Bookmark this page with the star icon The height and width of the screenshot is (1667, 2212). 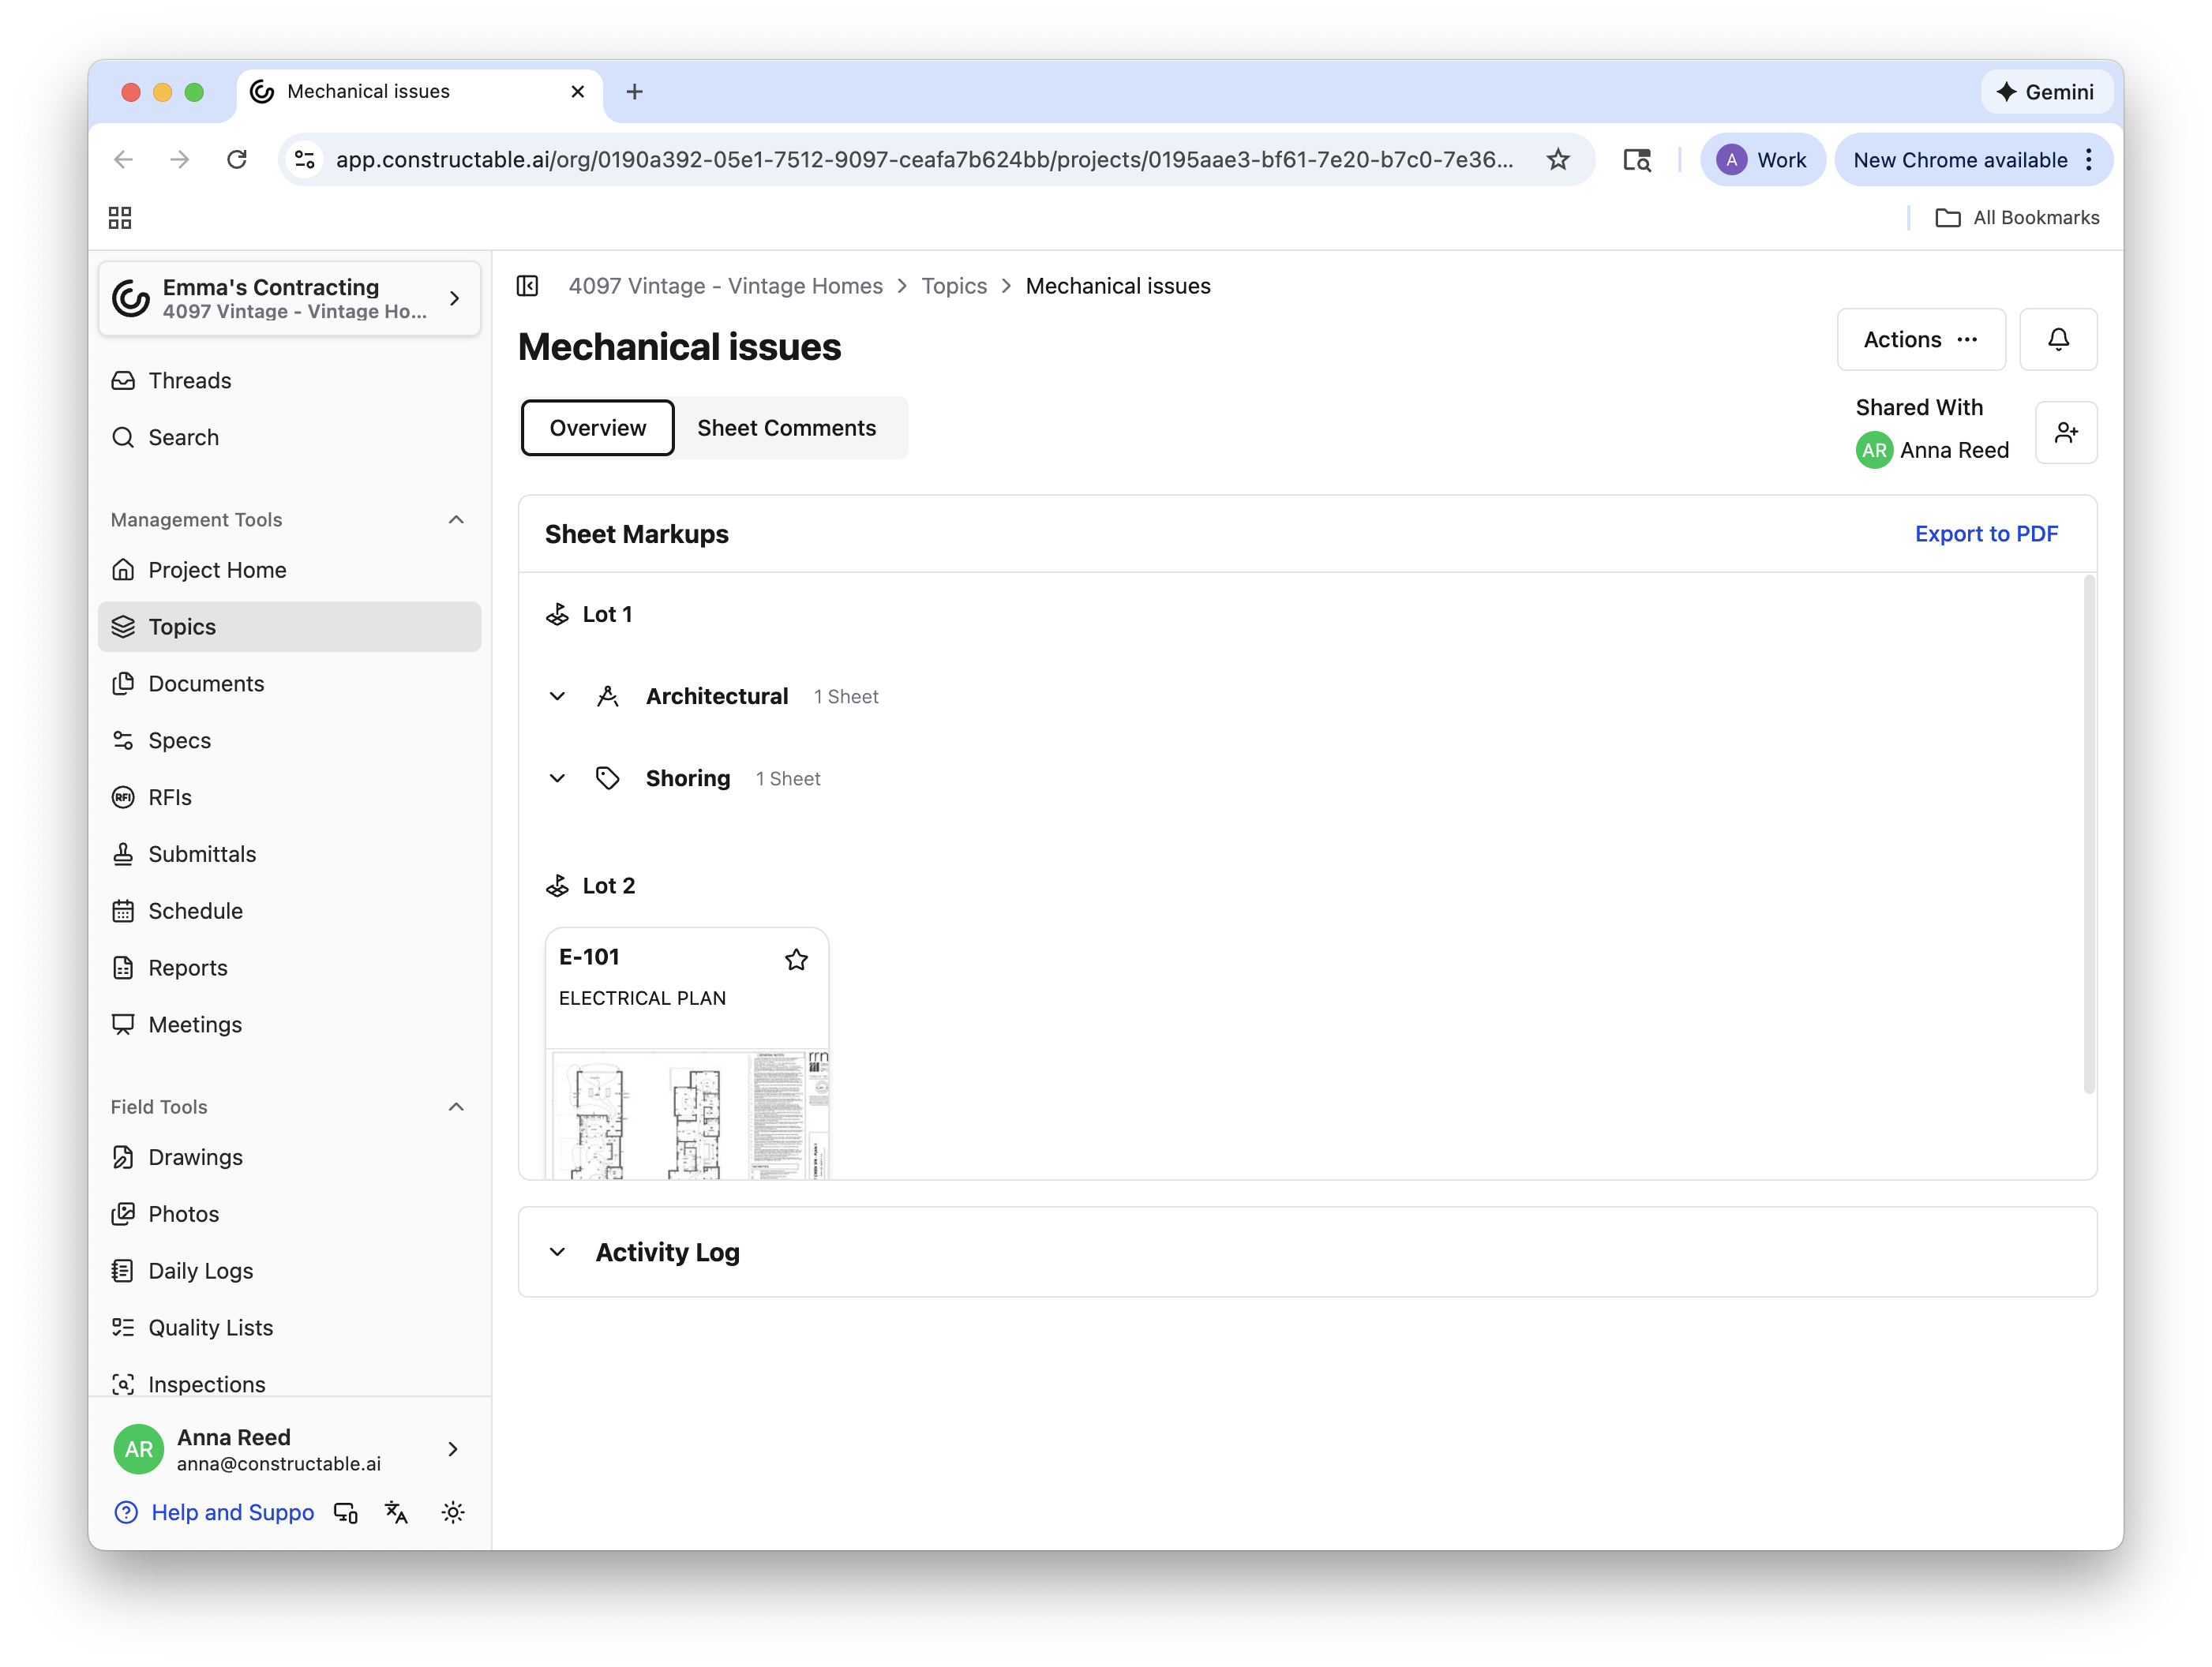click(1558, 160)
